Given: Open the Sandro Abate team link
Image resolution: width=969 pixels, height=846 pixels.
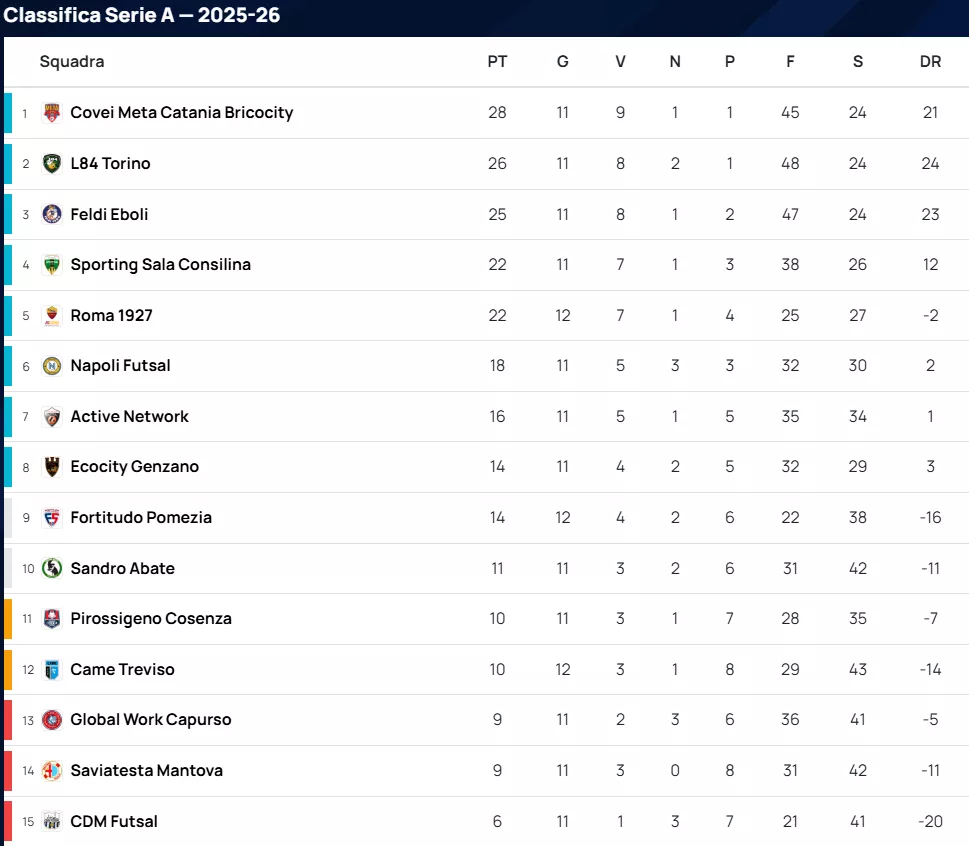Looking at the screenshot, I should click(x=122, y=568).
